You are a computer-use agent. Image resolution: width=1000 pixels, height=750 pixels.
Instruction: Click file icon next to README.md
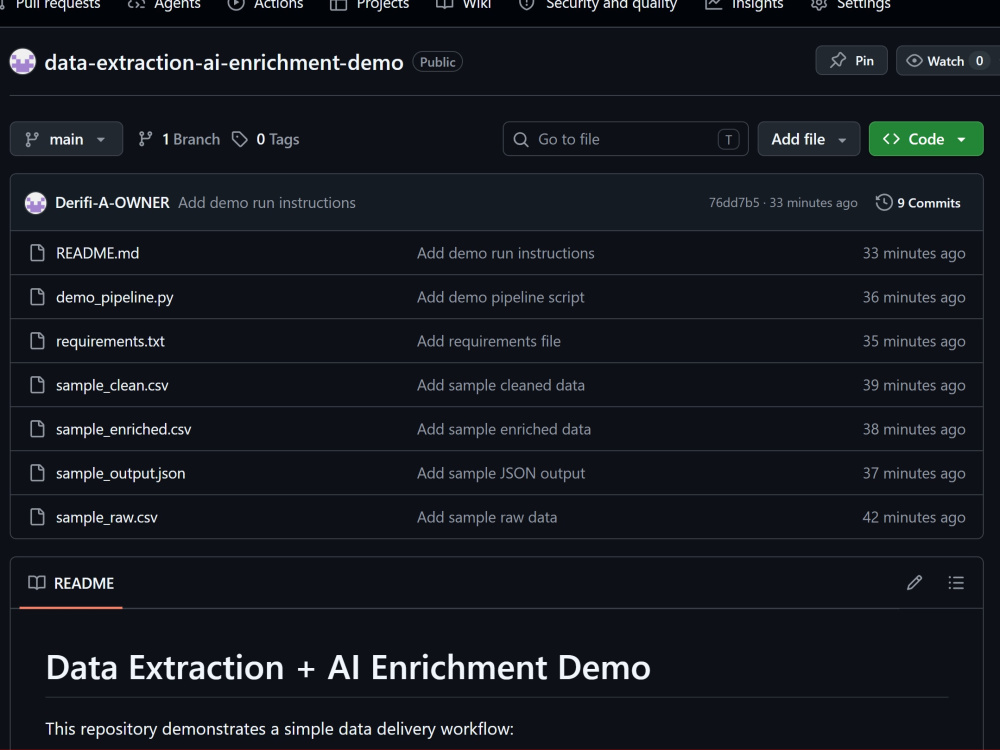[x=38, y=253]
